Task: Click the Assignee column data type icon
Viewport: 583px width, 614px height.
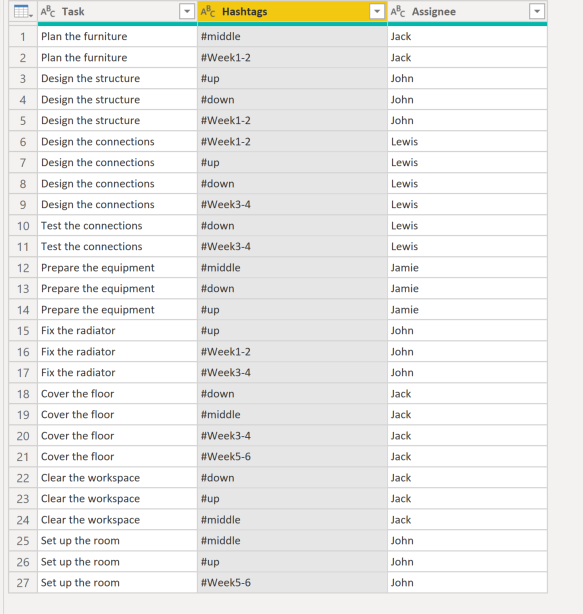Action: point(398,12)
